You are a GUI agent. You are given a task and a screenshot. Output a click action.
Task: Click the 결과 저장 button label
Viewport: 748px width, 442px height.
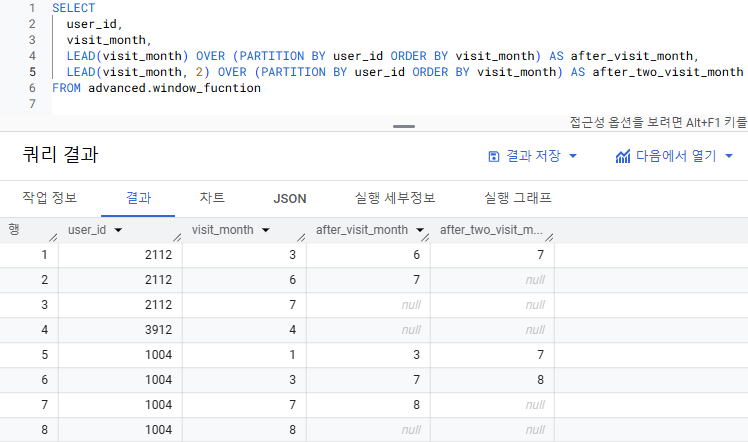pos(533,156)
